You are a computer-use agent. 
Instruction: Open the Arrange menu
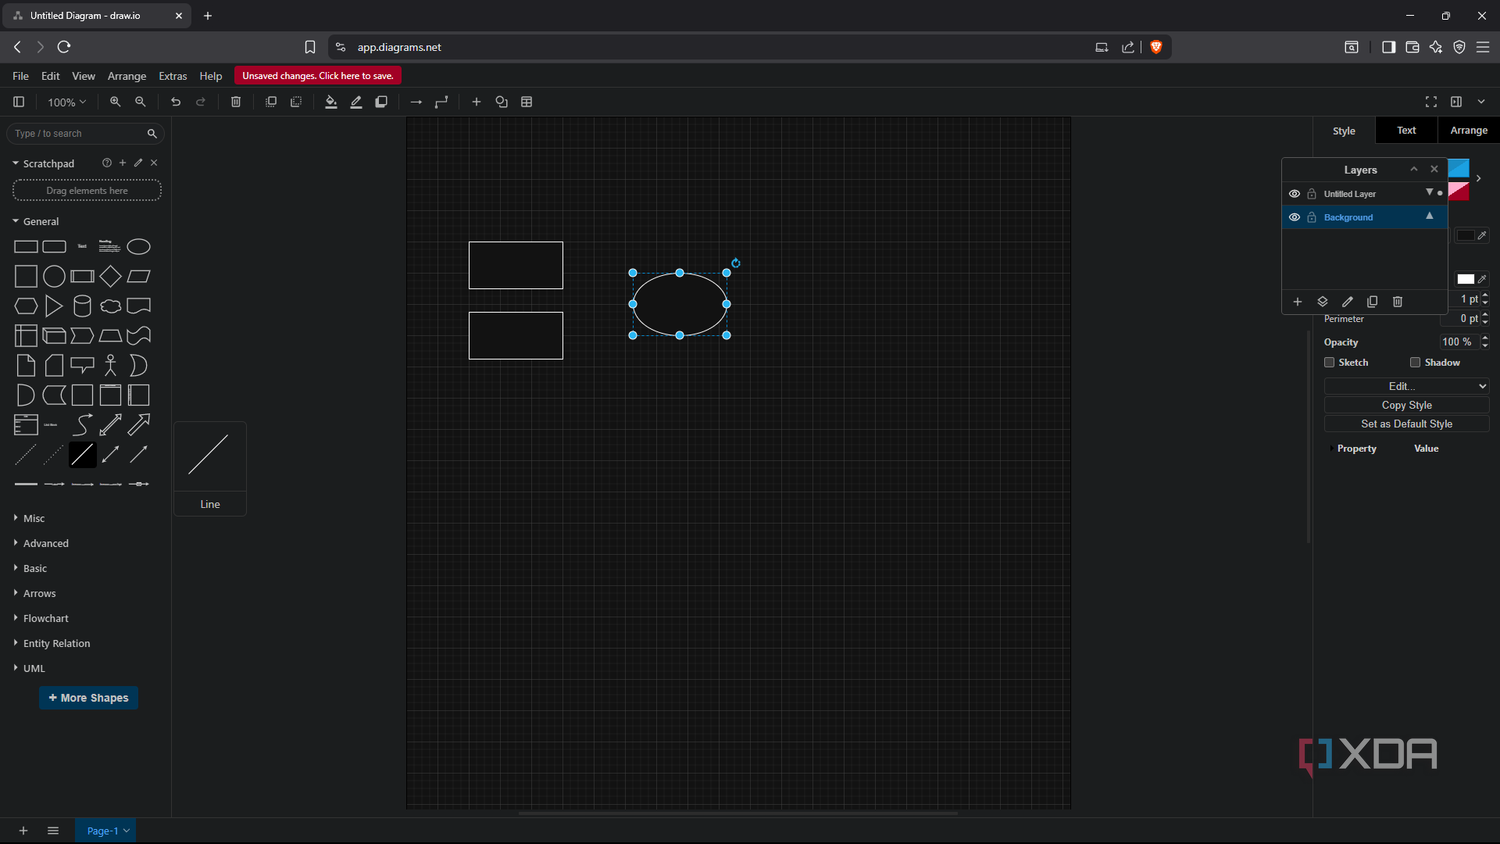pyautogui.click(x=127, y=76)
